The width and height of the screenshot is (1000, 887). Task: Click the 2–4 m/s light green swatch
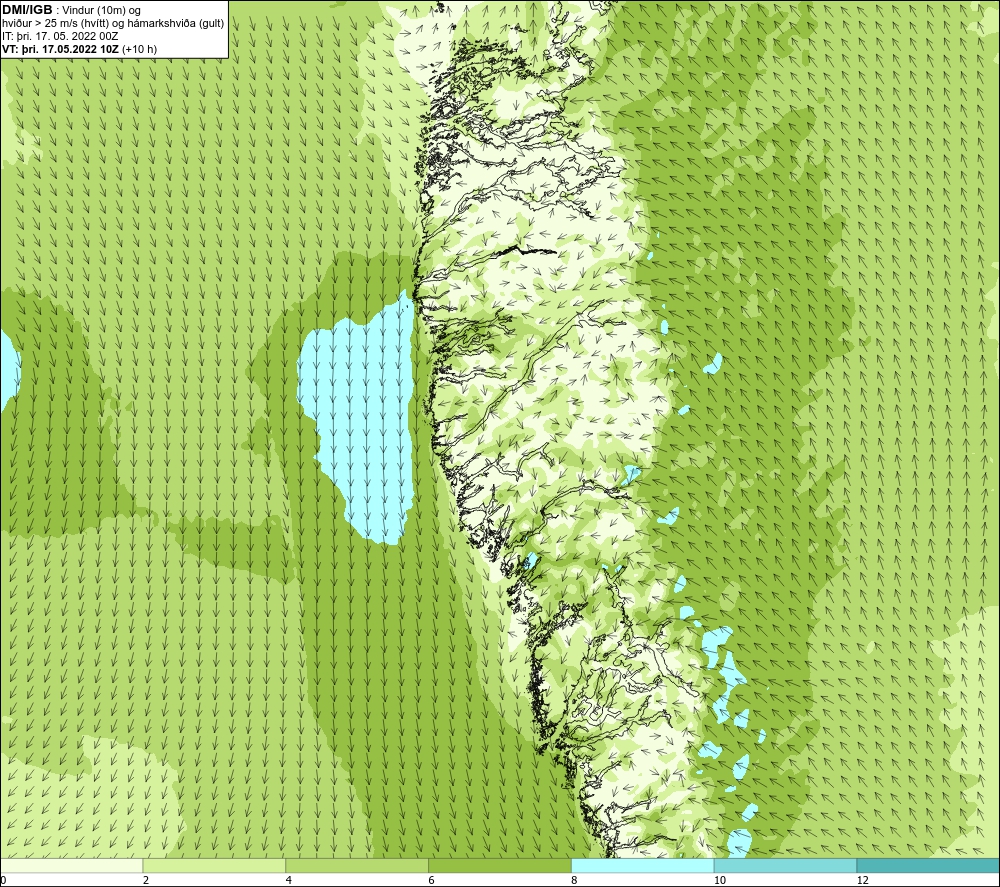click(214, 865)
